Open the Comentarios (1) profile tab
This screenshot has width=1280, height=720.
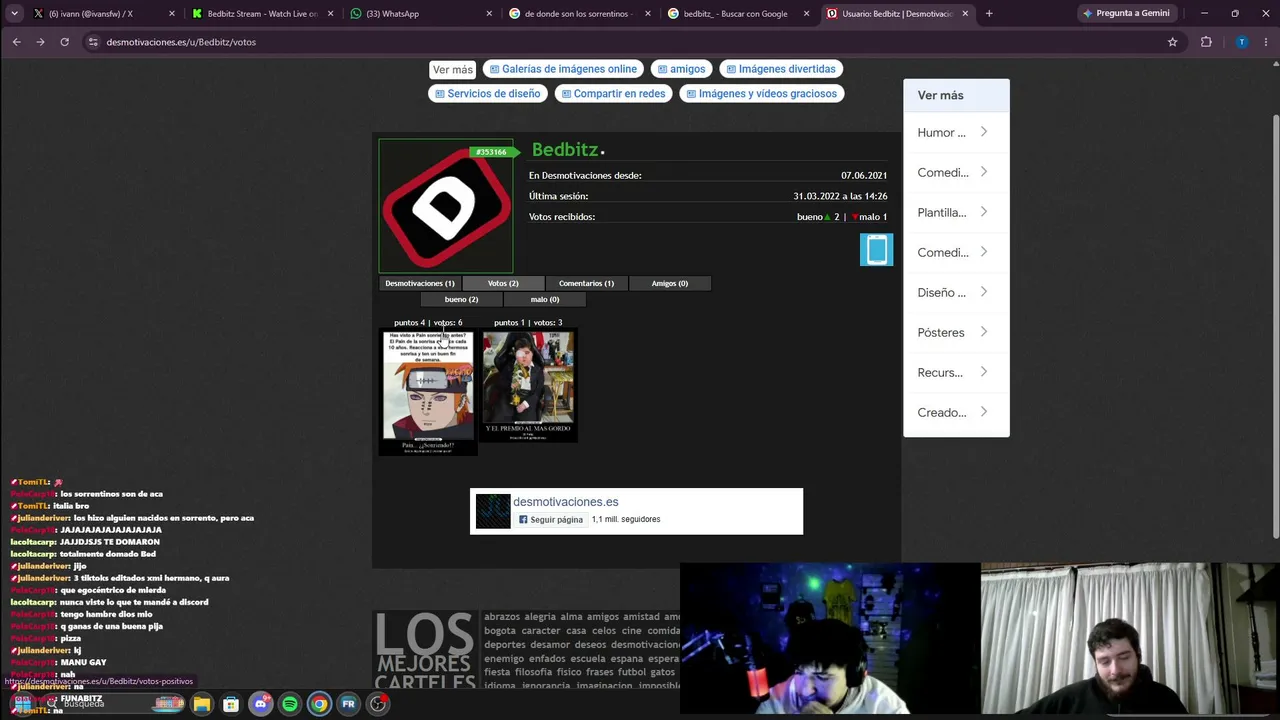[586, 283]
